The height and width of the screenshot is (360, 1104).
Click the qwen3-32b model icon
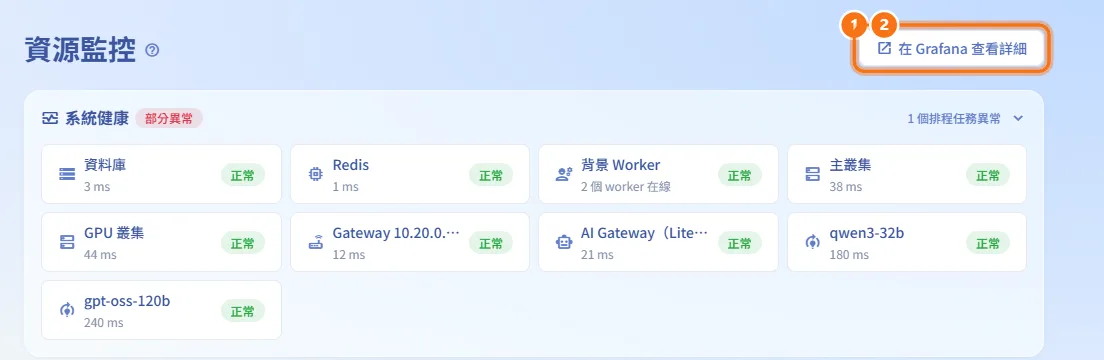813,242
